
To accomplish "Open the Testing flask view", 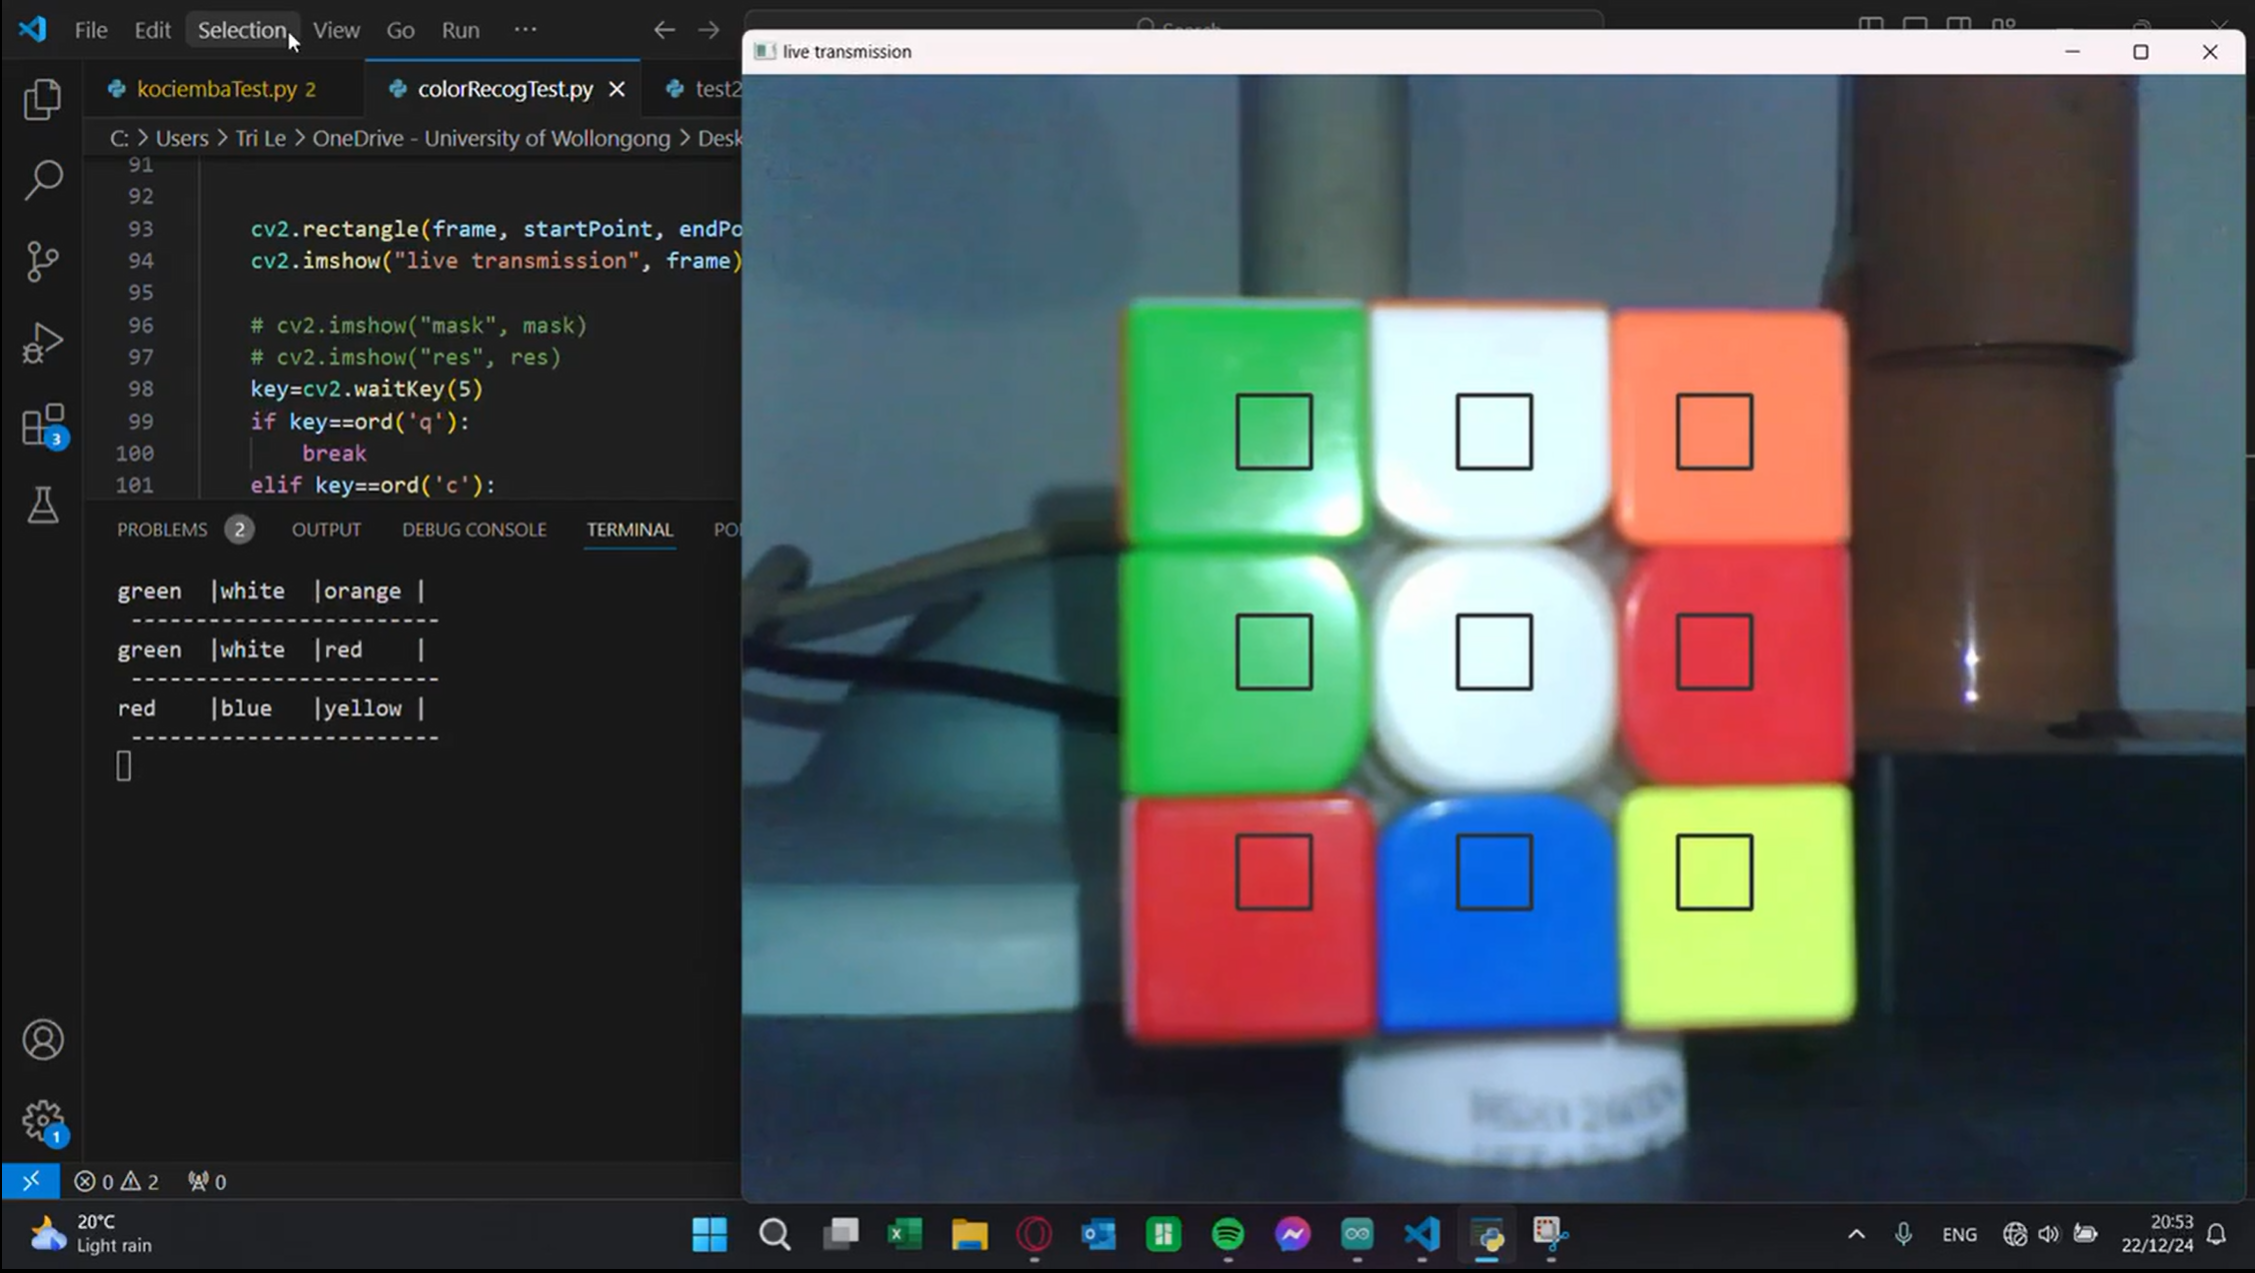I will pos(42,506).
